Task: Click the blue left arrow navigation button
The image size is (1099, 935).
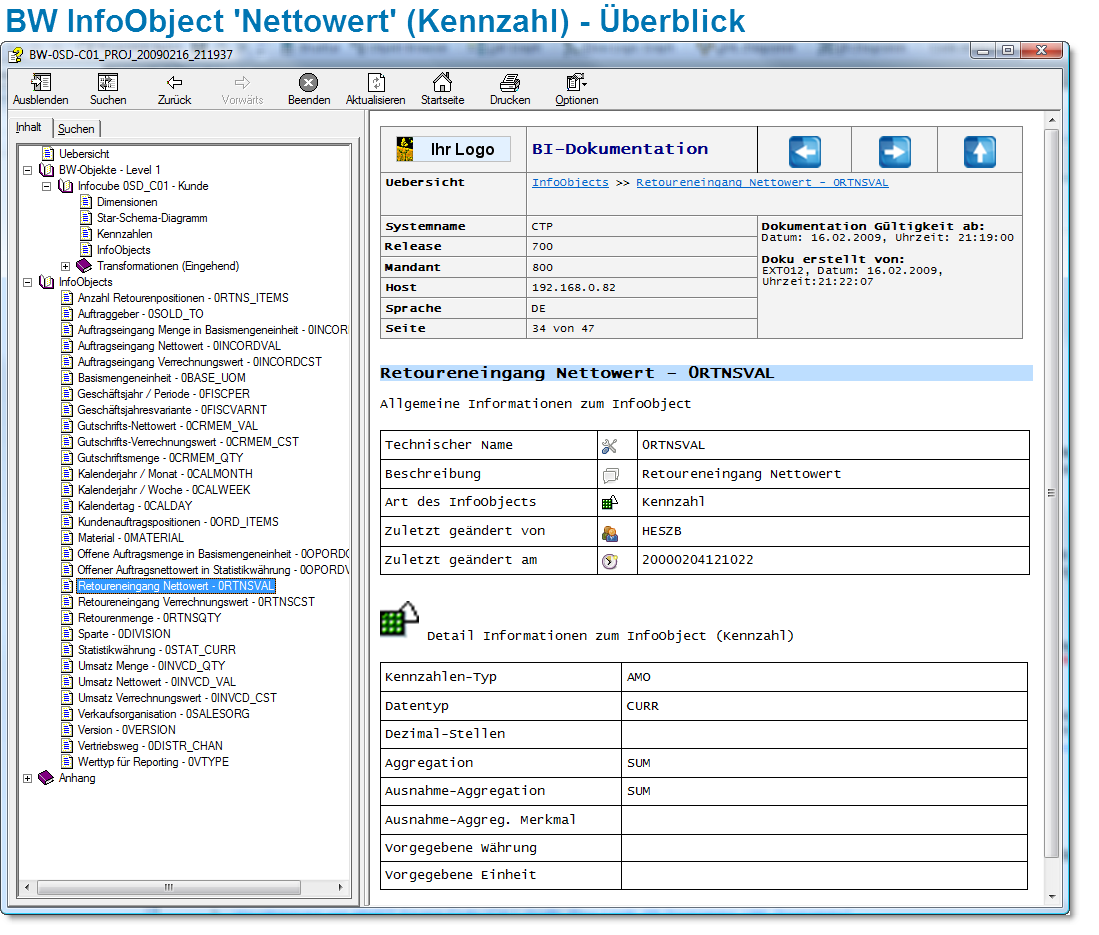Action: pyautogui.click(x=804, y=151)
